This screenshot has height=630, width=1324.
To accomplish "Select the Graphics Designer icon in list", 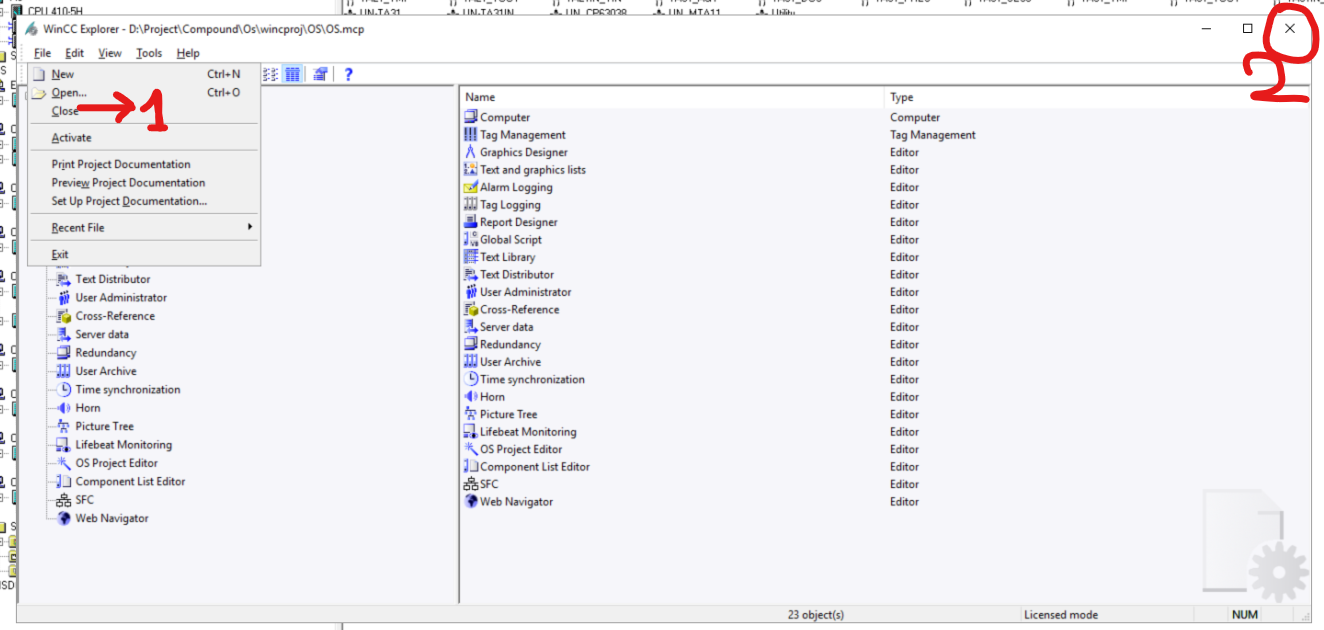I will click(471, 152).
